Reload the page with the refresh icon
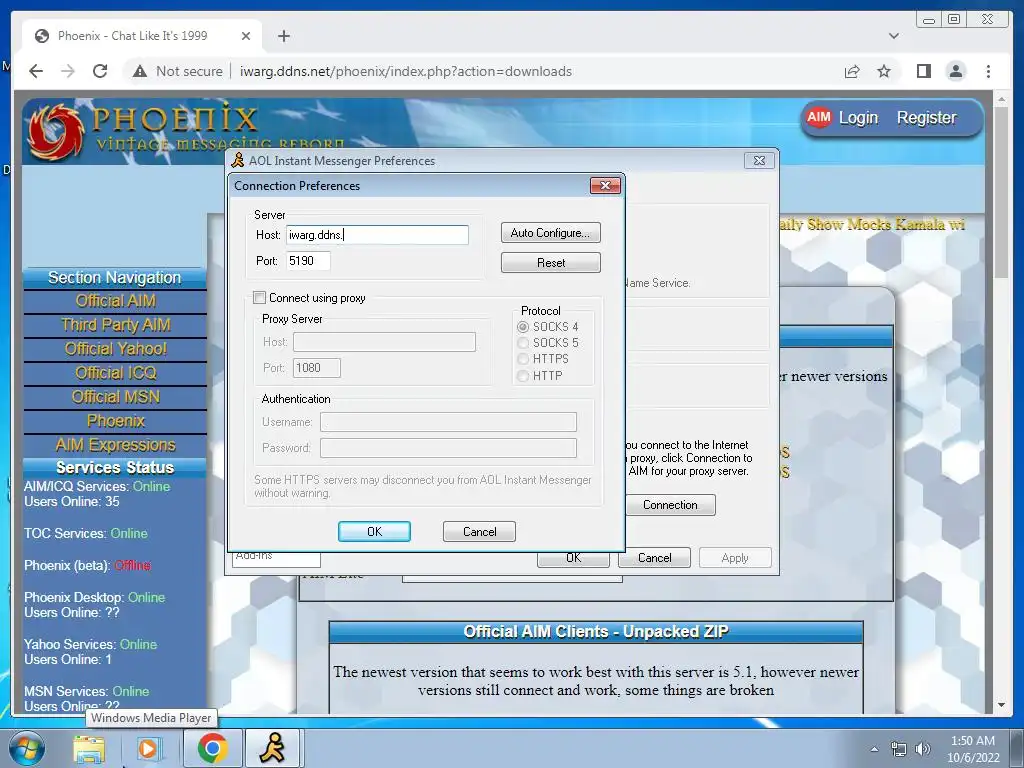The height and width of the screenshot is (768, 1024). (x=100, y=71)
